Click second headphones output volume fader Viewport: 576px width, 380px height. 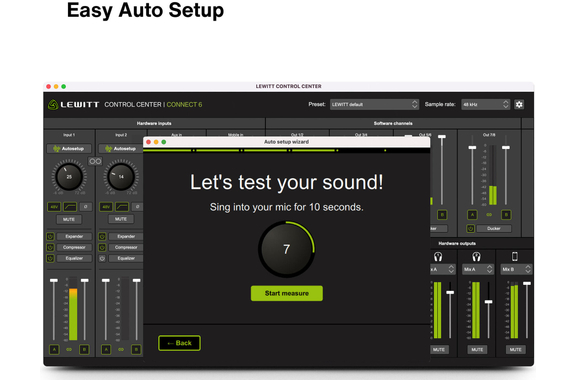click(x=488, y=302)
